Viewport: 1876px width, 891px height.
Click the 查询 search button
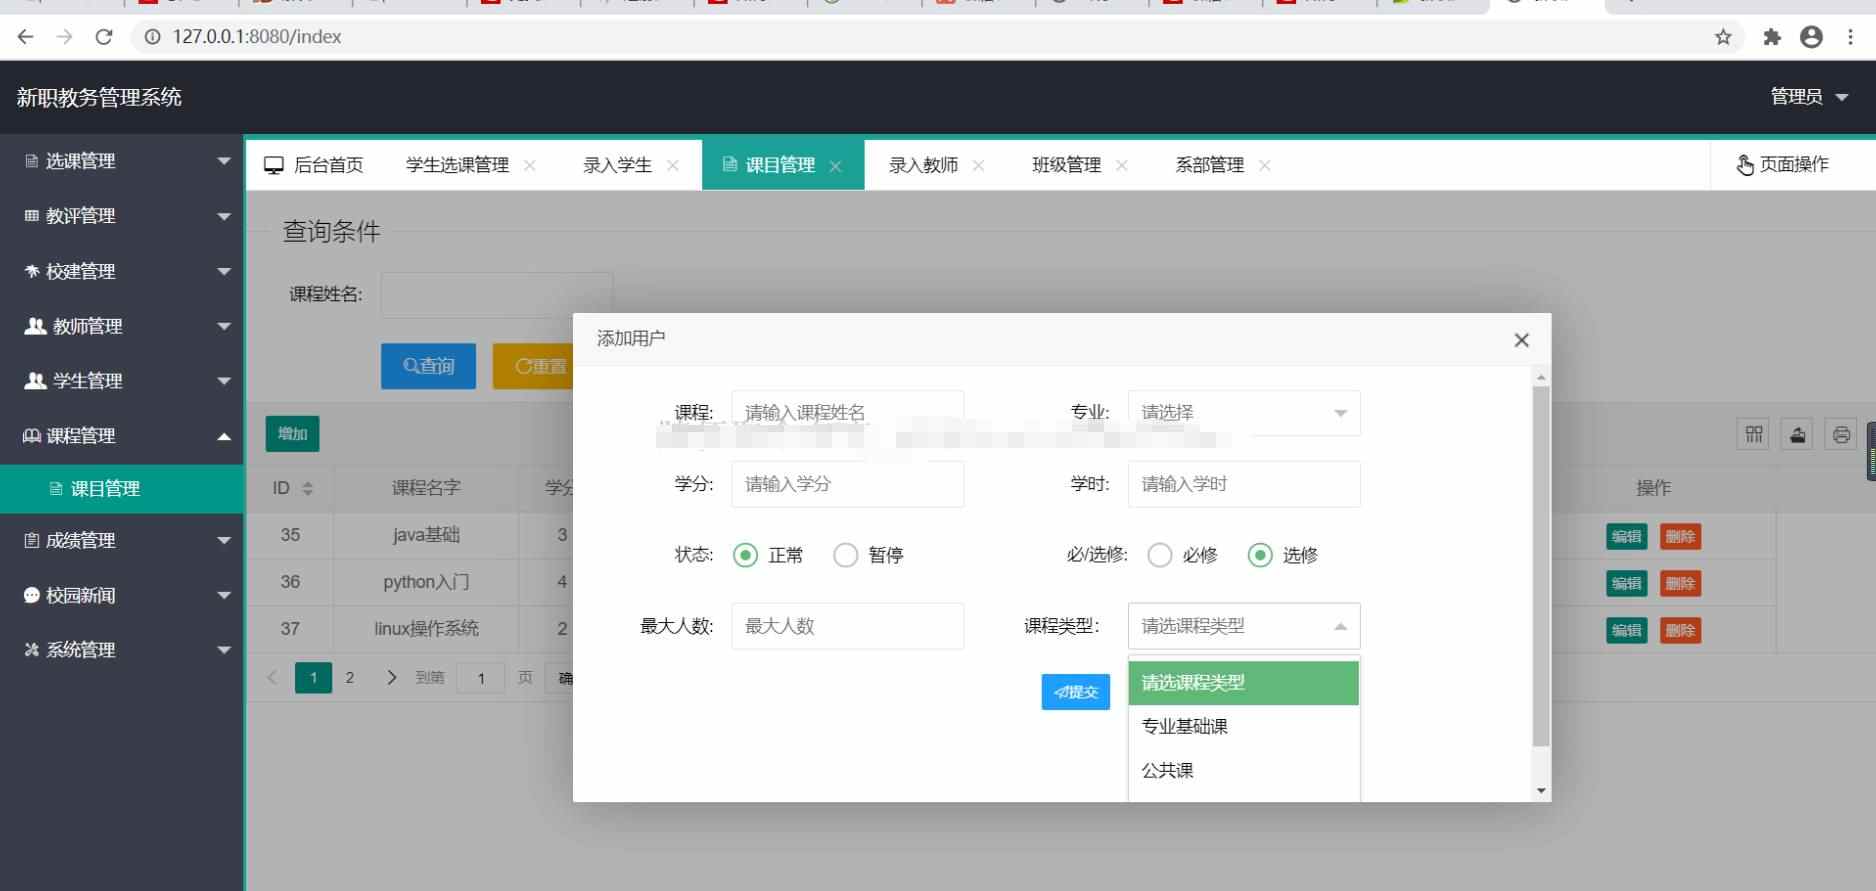[x=428, y=366]
